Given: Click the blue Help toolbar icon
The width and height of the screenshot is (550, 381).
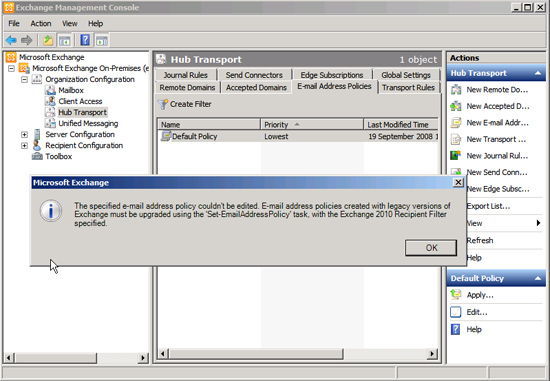Looking at the screenshot, I should click(85, 40).
